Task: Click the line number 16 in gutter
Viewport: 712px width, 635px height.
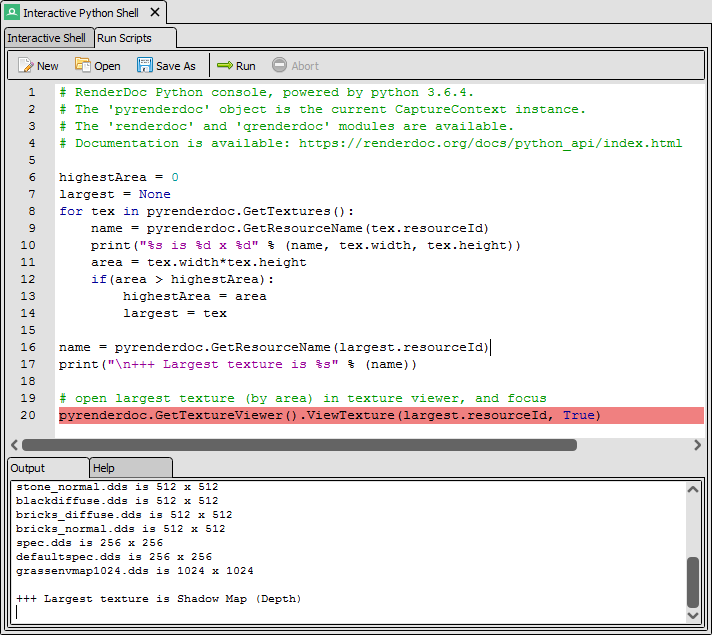Action: point(28,347)
